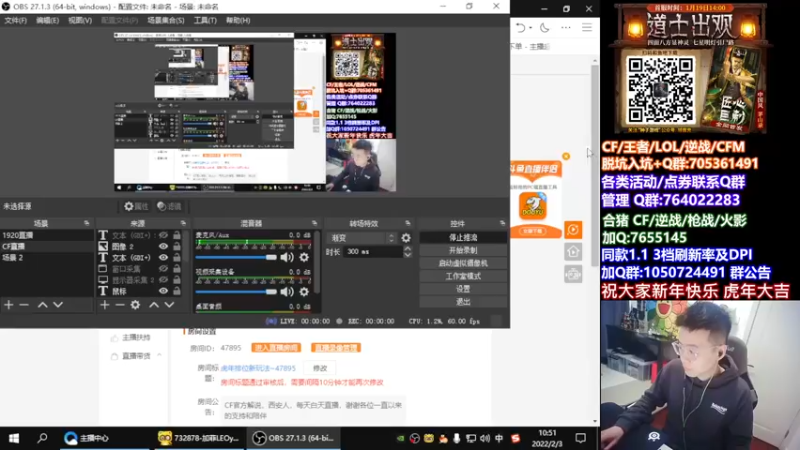The width and height of the screenshot is (800, 450).
Task: Toggle lock for 图像 2 source
Action: (177, 246)
